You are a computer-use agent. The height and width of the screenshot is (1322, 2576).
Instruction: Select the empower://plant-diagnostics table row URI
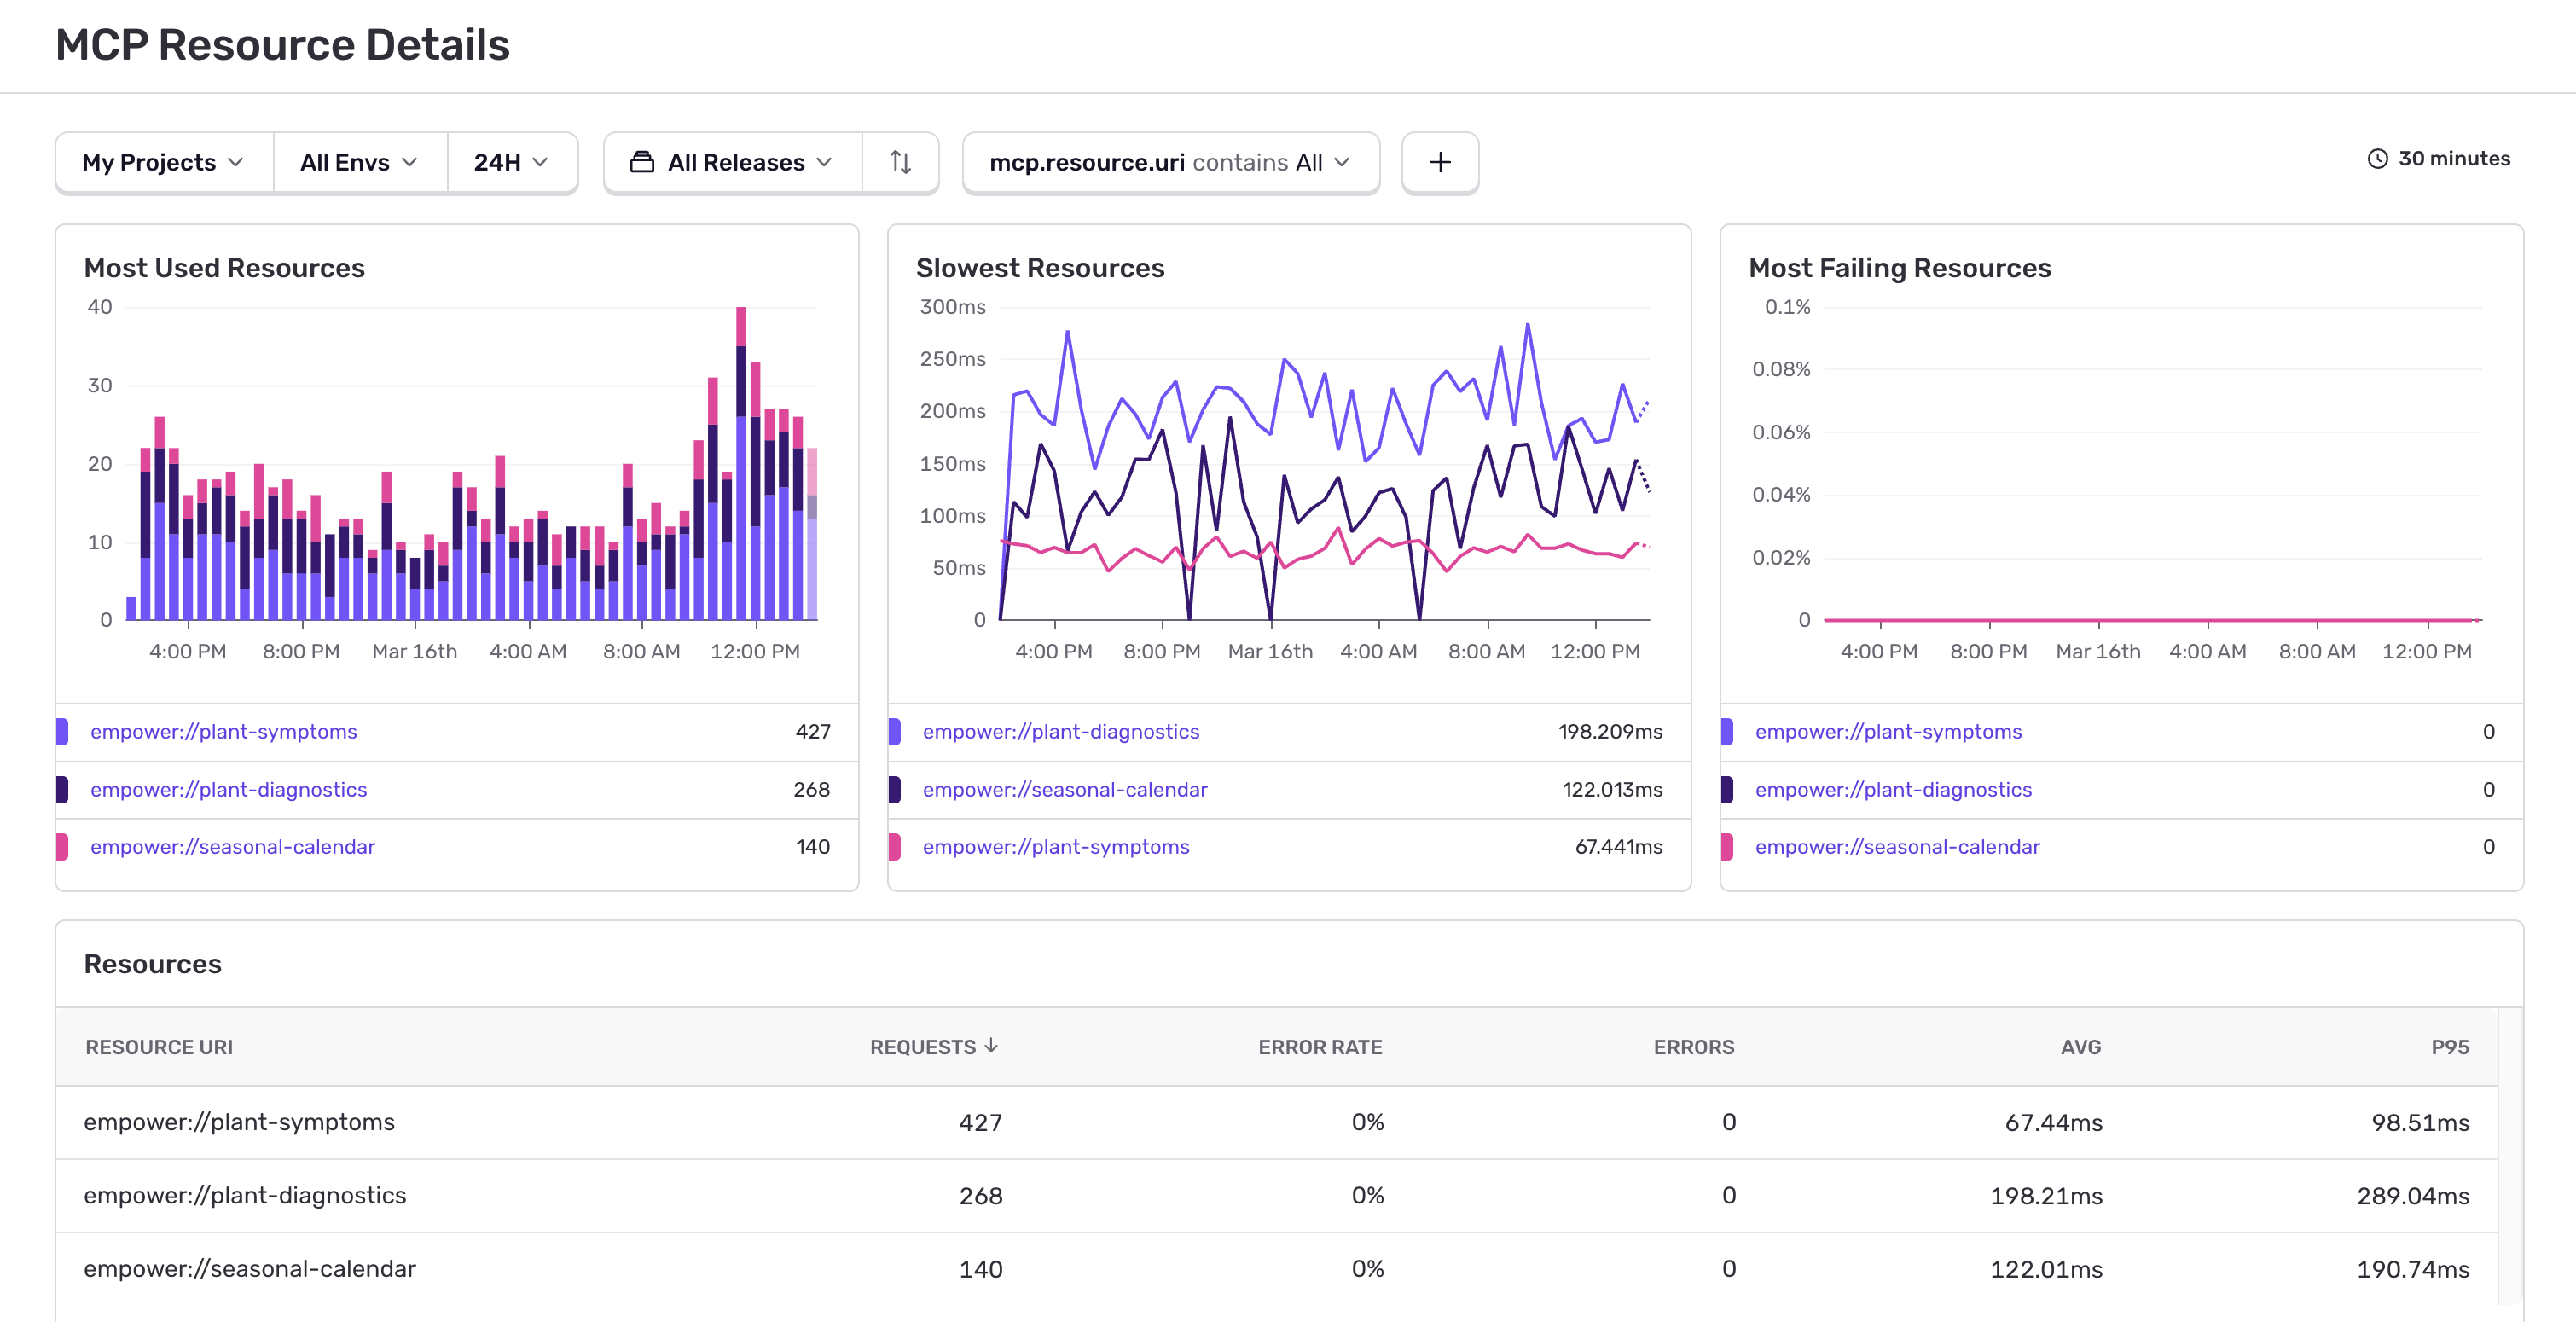pyautogui.click(x=245, y=1196)
